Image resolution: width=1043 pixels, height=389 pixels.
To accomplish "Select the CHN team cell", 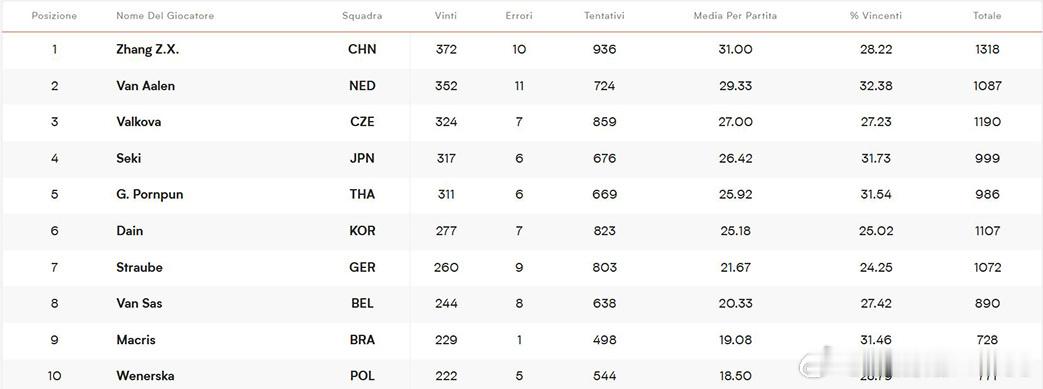I will 362,49.
